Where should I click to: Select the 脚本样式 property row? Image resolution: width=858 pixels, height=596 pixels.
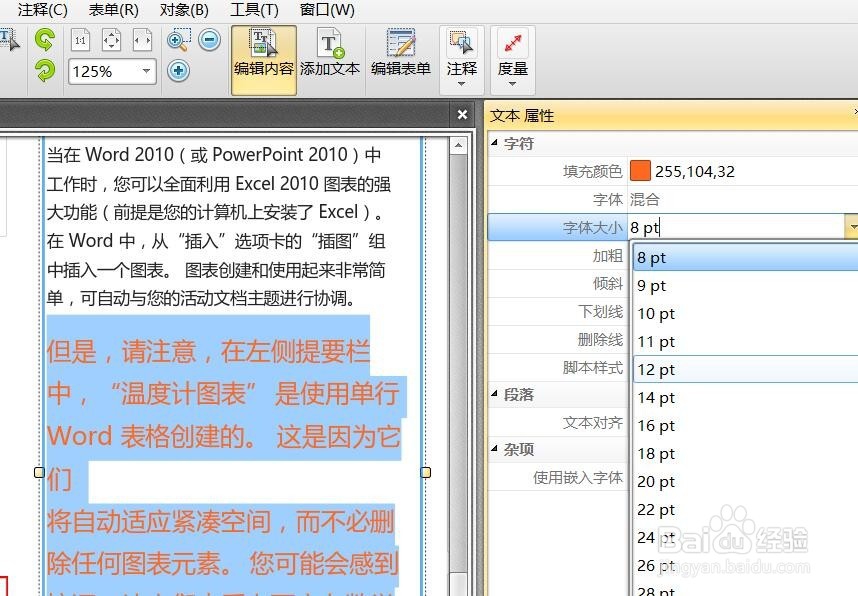[558, 367]
